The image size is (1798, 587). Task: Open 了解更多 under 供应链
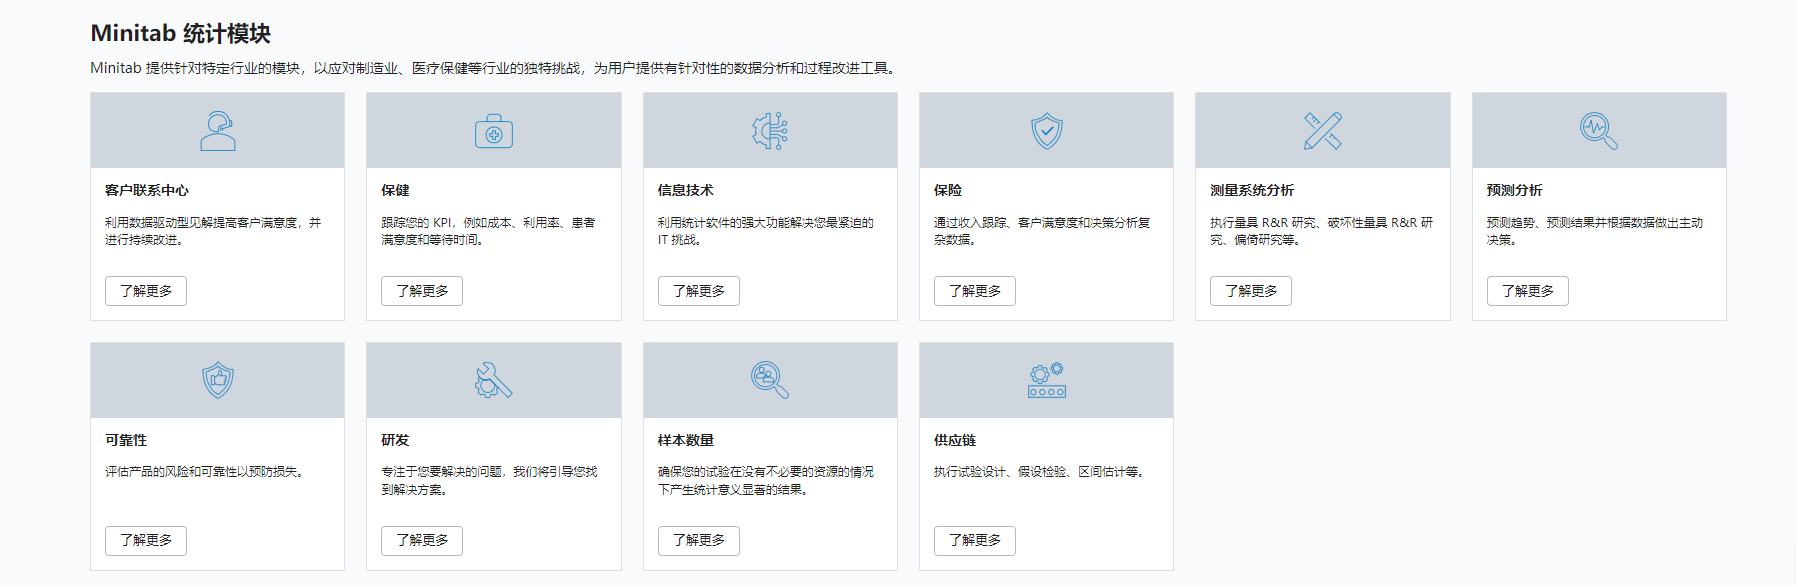coord(975,540)
